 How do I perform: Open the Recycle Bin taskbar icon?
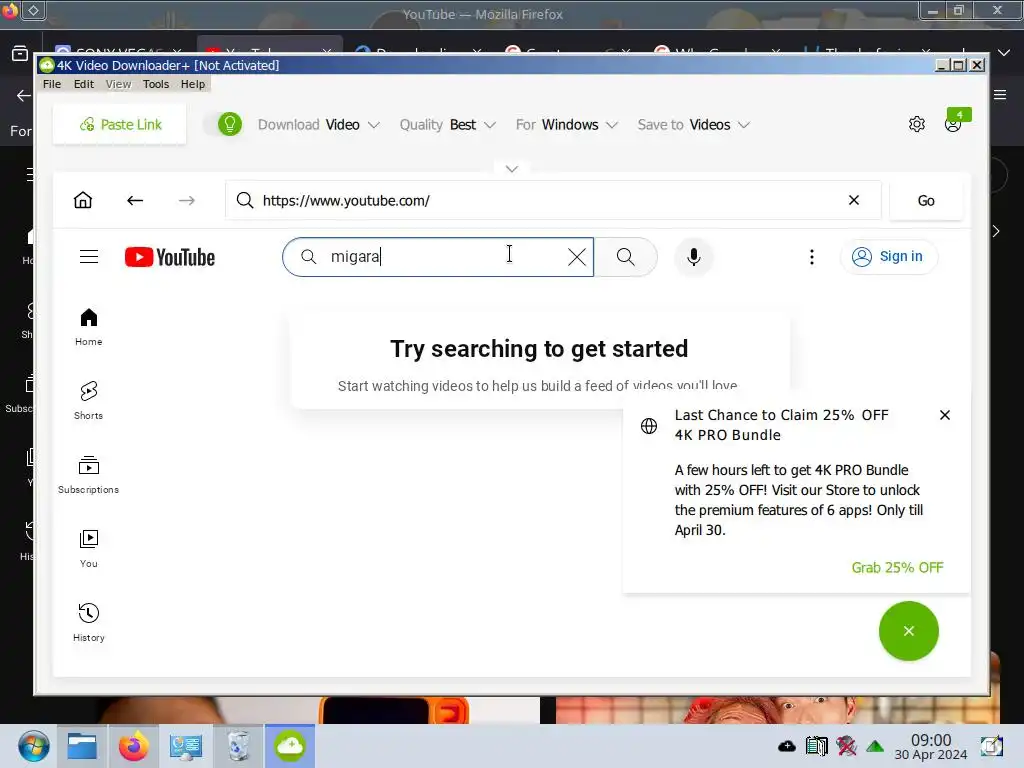click(x=238, y=746)
